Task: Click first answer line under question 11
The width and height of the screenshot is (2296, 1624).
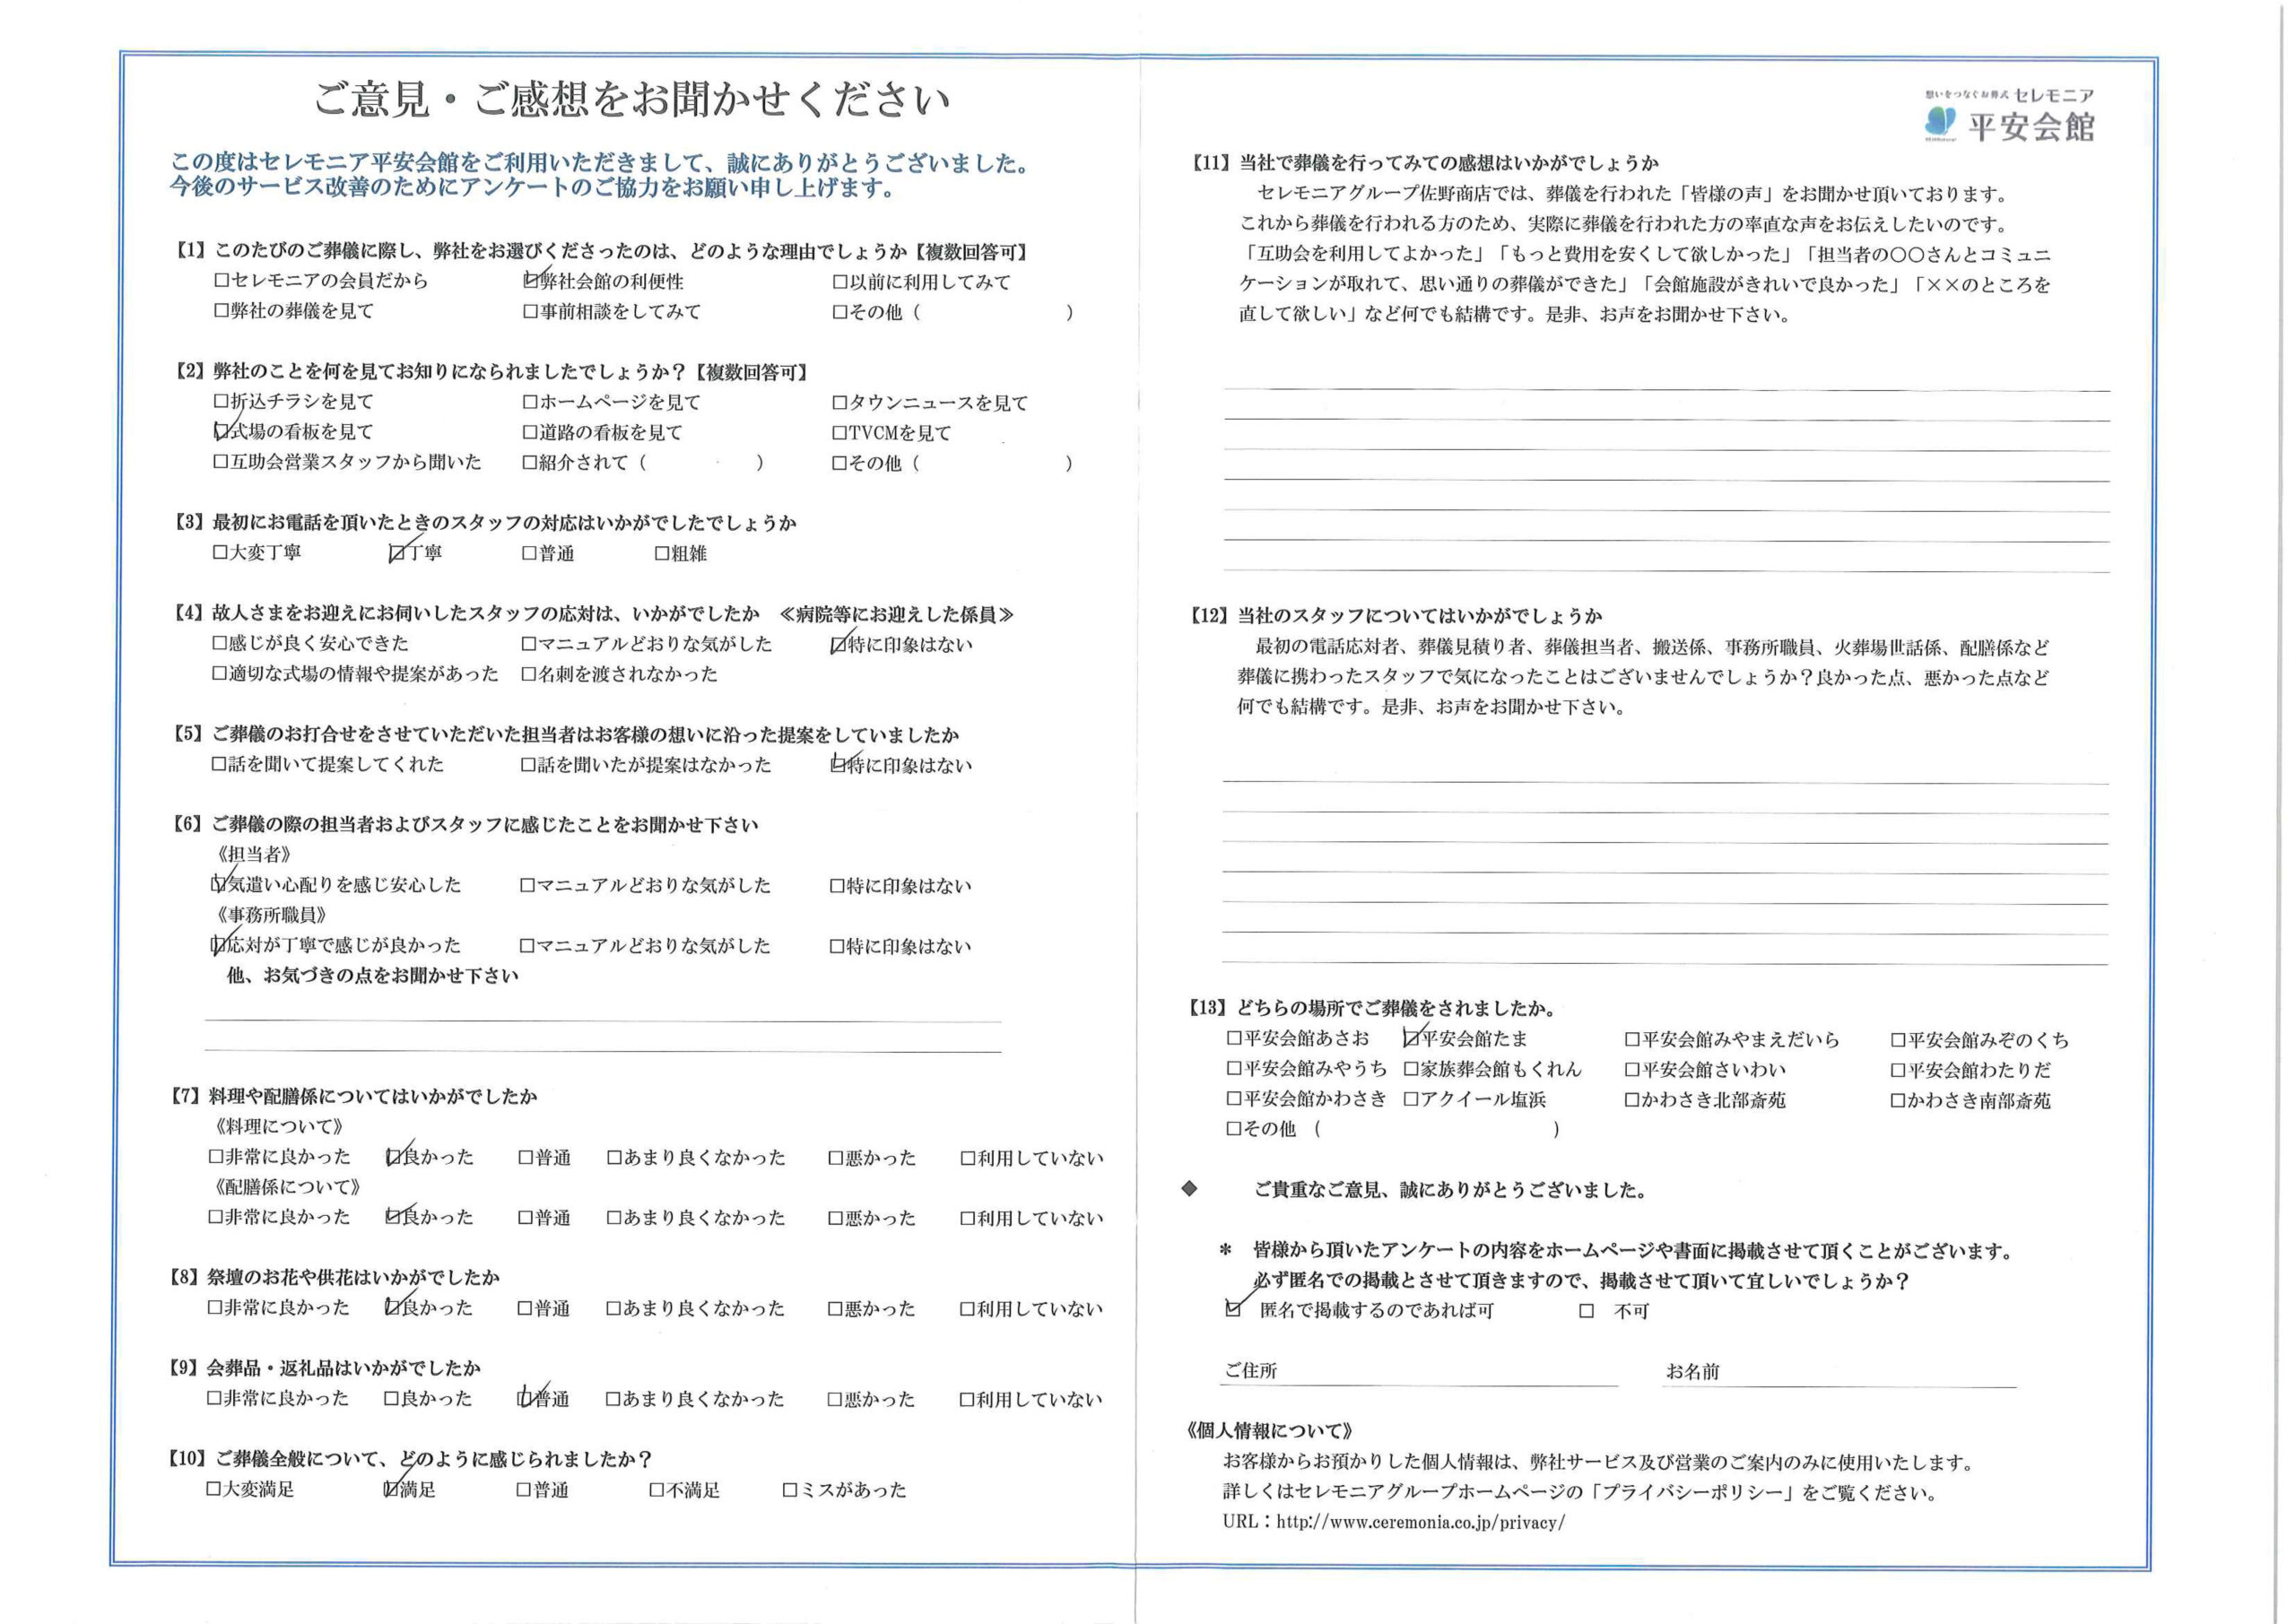Action: (x=1667, y=389)
